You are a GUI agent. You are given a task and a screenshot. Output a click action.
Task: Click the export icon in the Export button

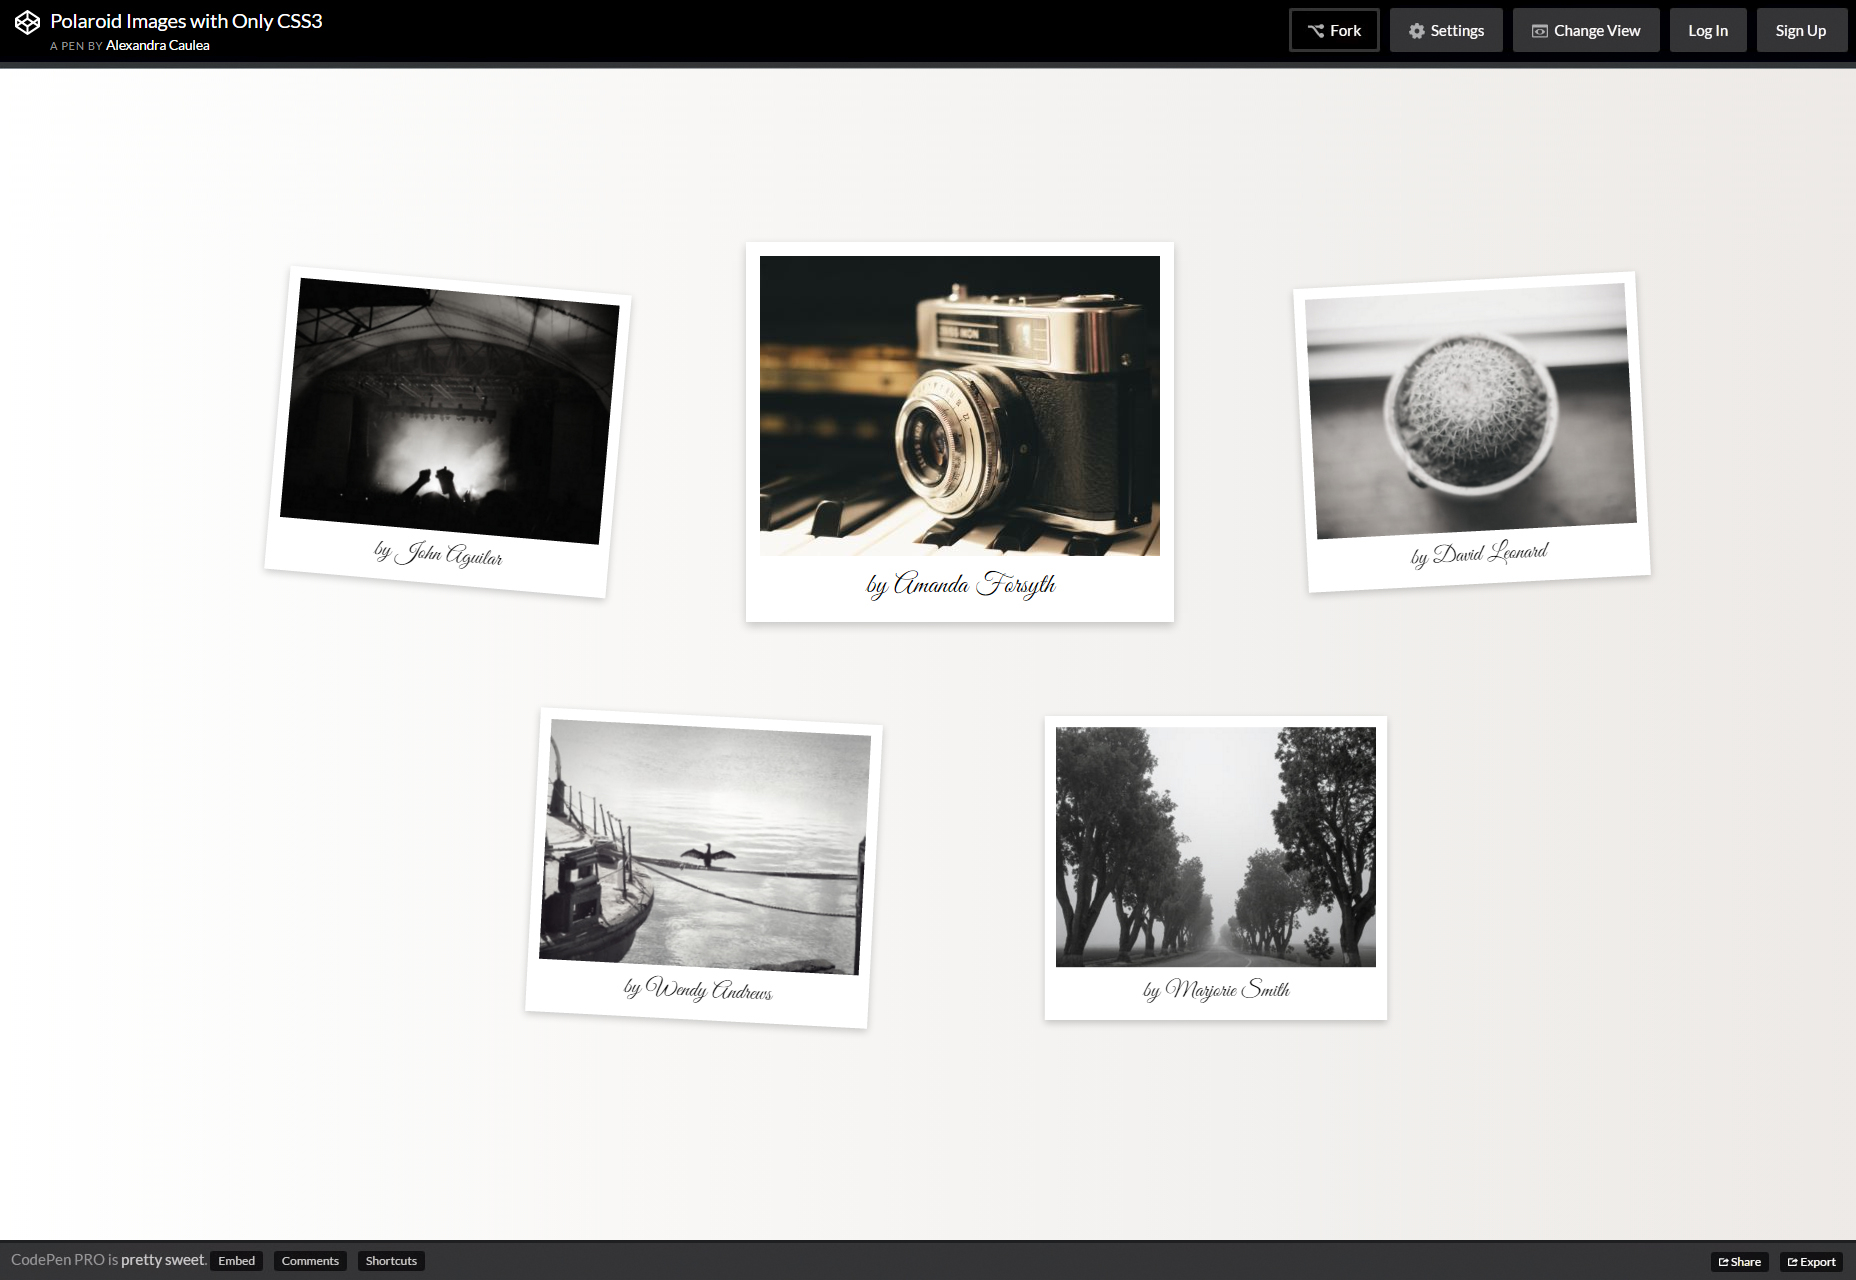click(x=1794, y=1262)
